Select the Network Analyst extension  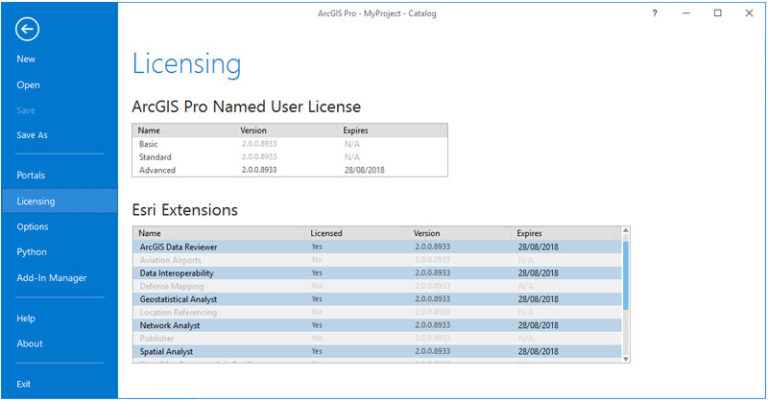(377, 325)
